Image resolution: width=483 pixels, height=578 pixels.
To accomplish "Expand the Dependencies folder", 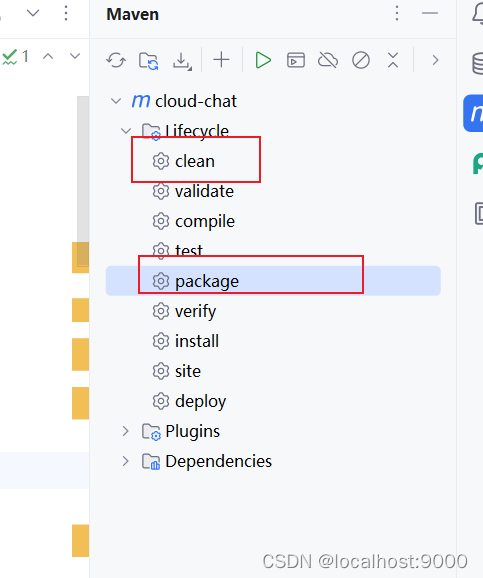I will [126, 461].
